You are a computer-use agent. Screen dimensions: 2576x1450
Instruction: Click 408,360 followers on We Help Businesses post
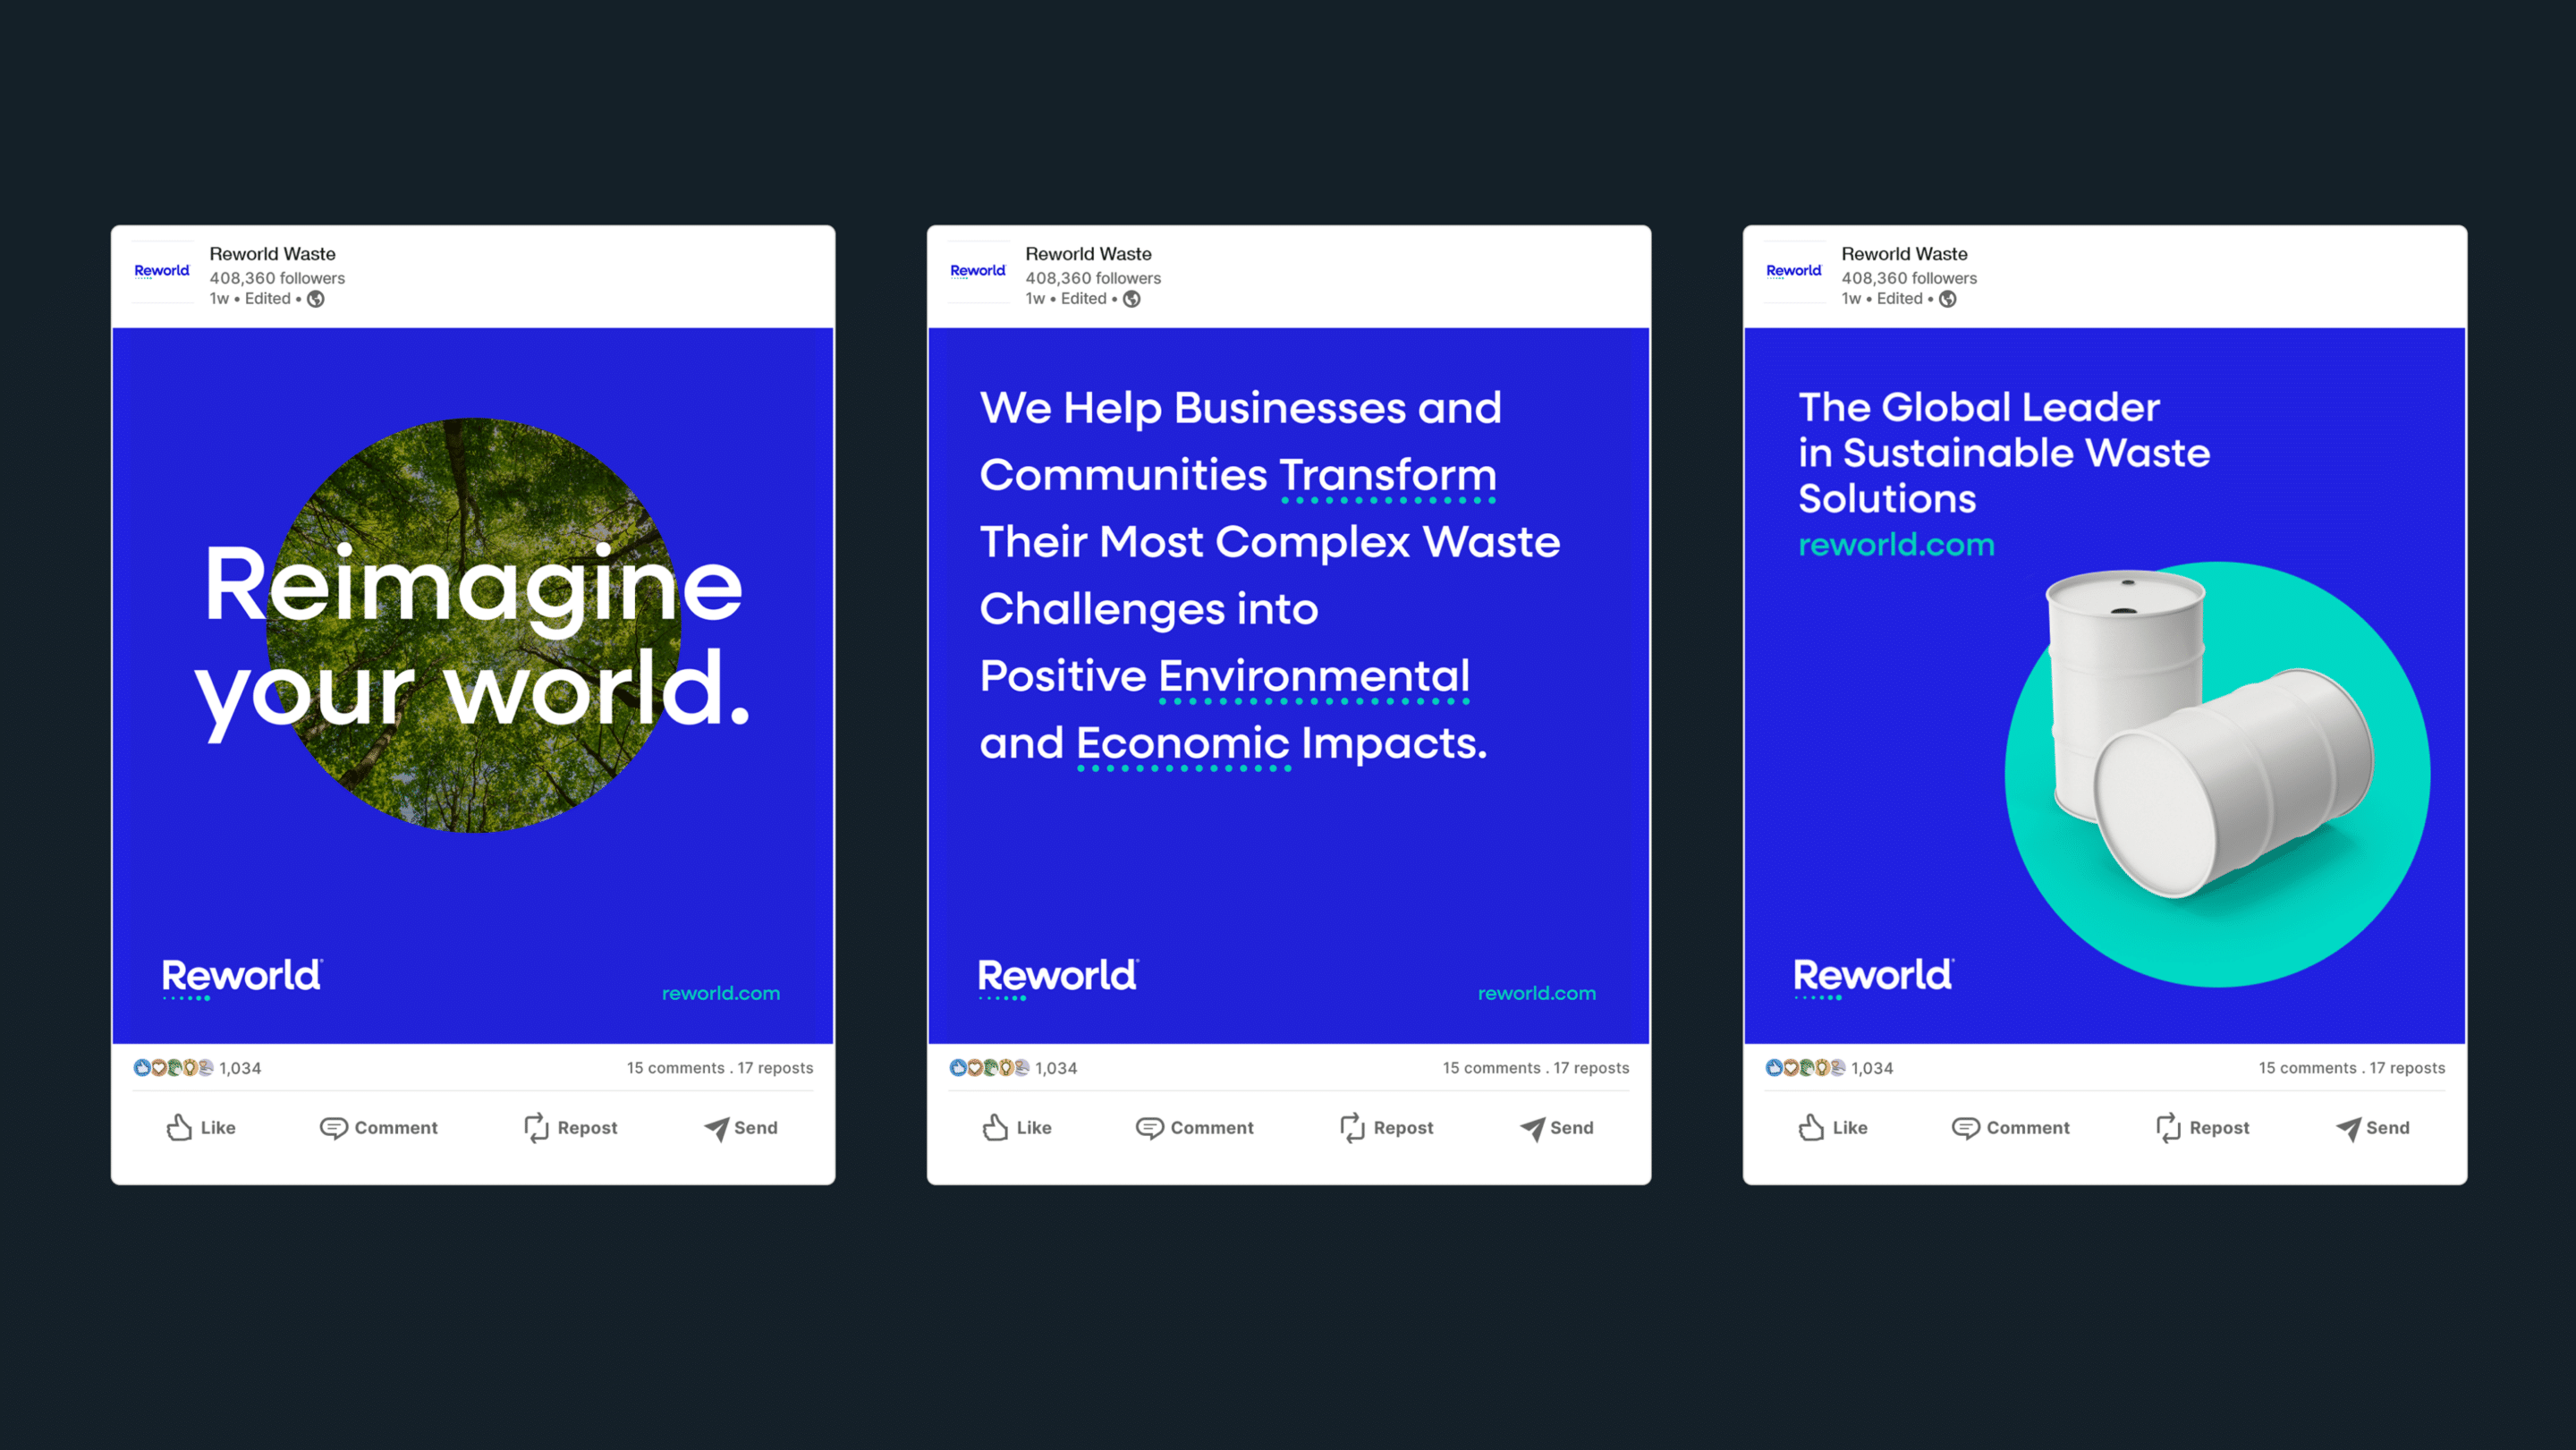click(x=1093, y=278)
